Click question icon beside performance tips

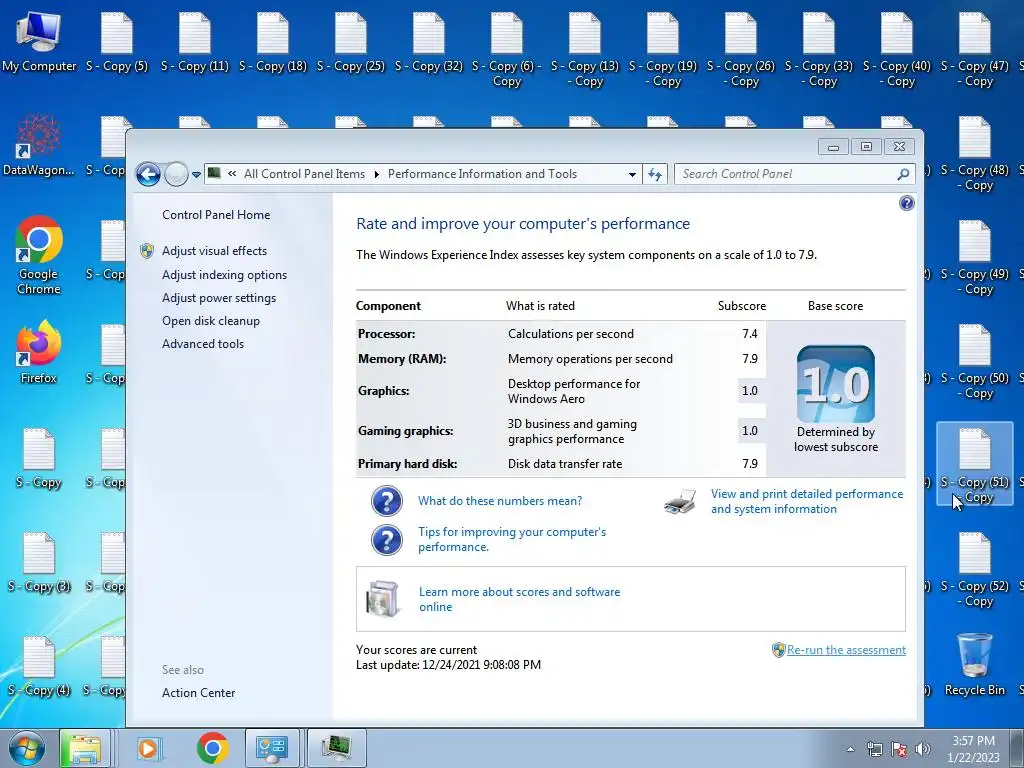pos(387,539)
